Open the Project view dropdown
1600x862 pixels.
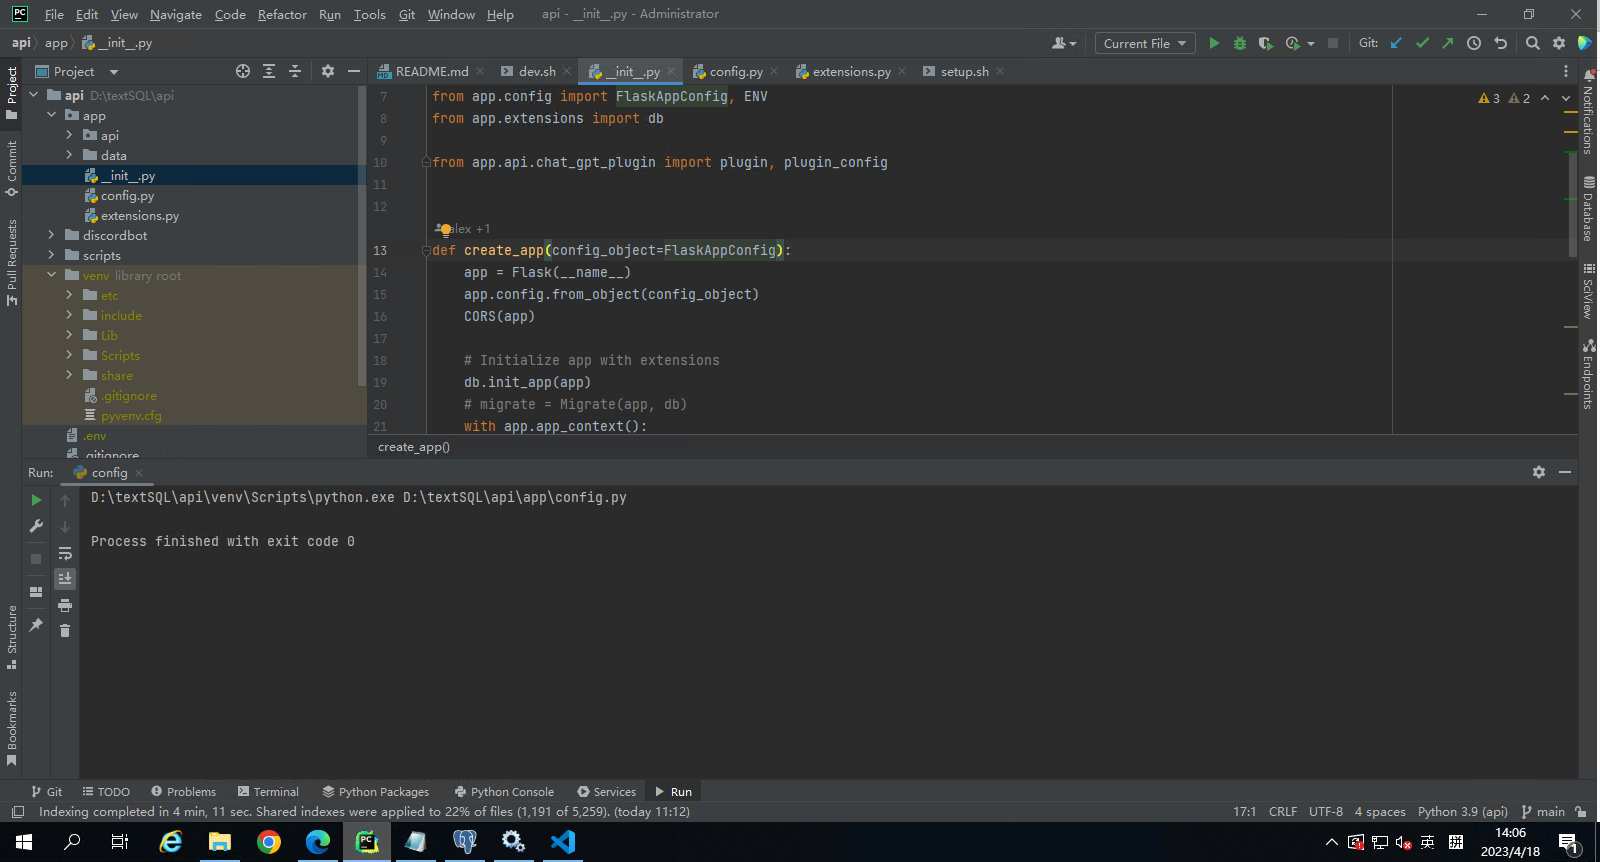[77, 71]
